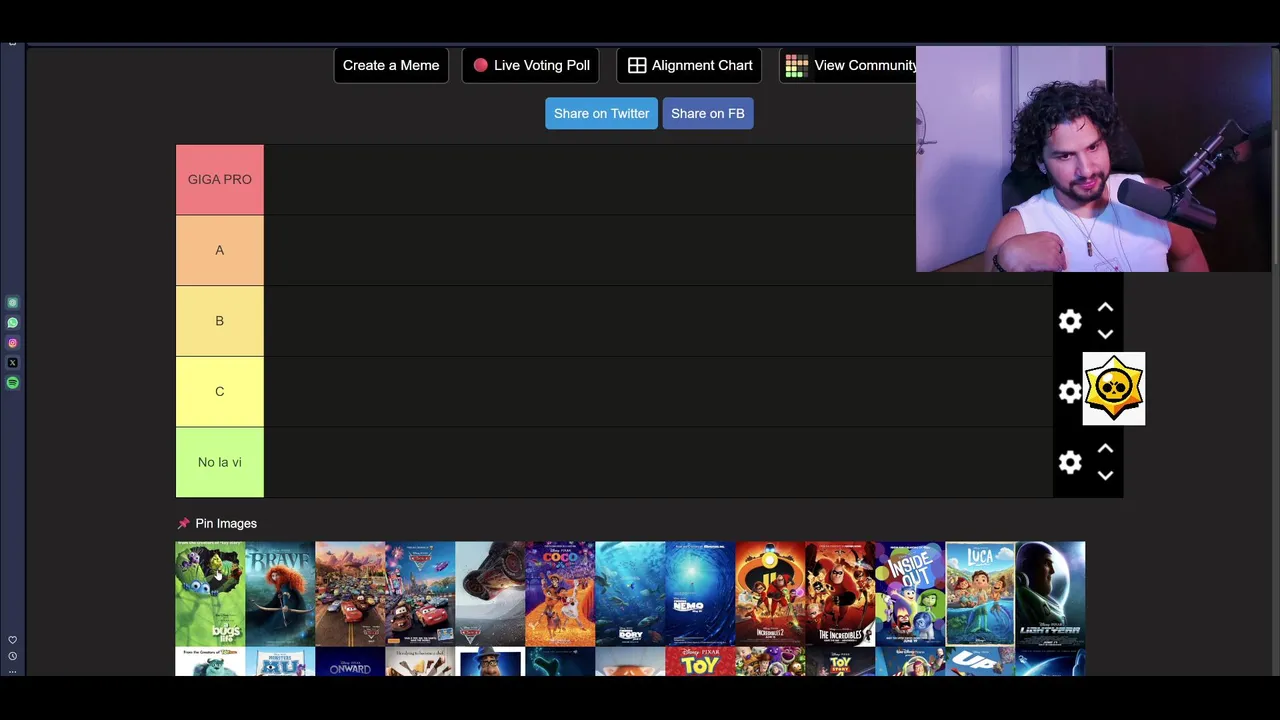Pick the Brave poster
The image size is (1280, 720).
pos(280,594)
